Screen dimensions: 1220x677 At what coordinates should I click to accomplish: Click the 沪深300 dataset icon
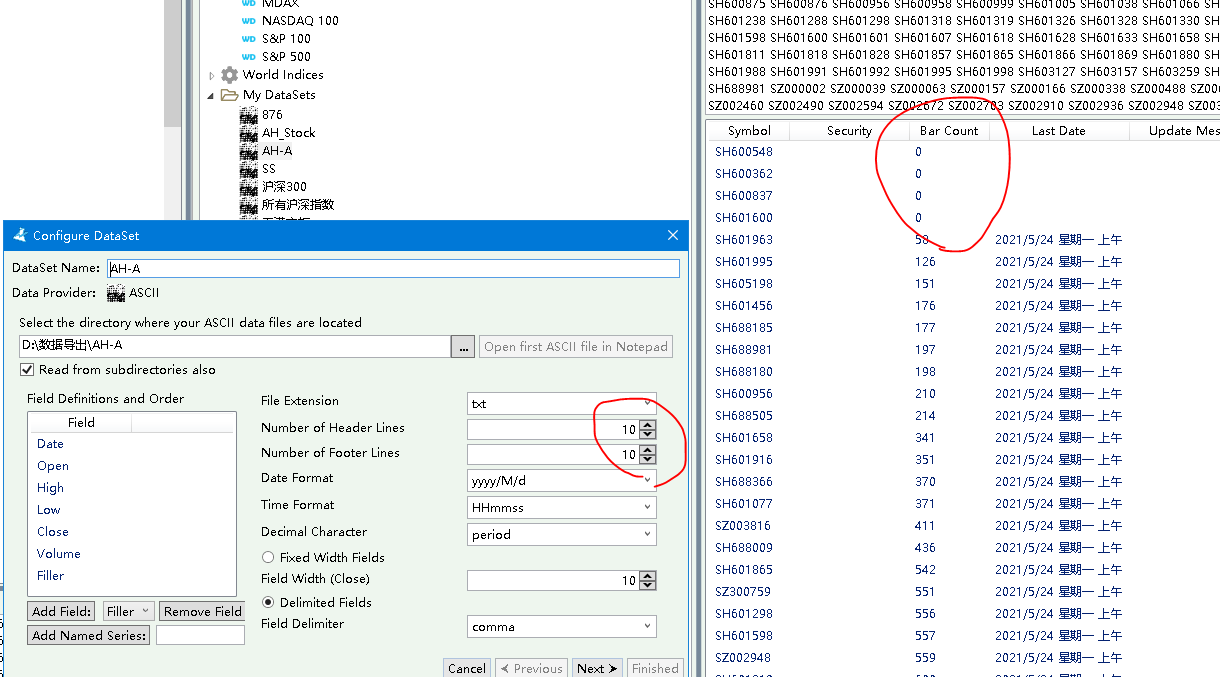[x=249, y=187]
